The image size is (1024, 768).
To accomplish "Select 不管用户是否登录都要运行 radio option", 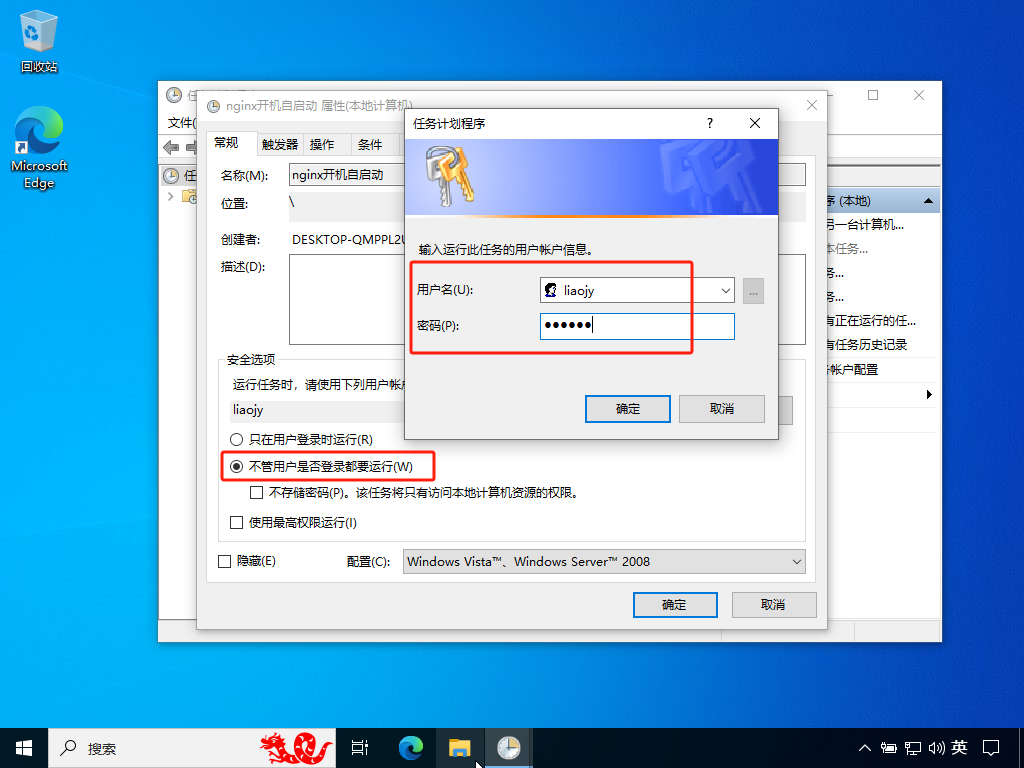I will pos(322,466).
